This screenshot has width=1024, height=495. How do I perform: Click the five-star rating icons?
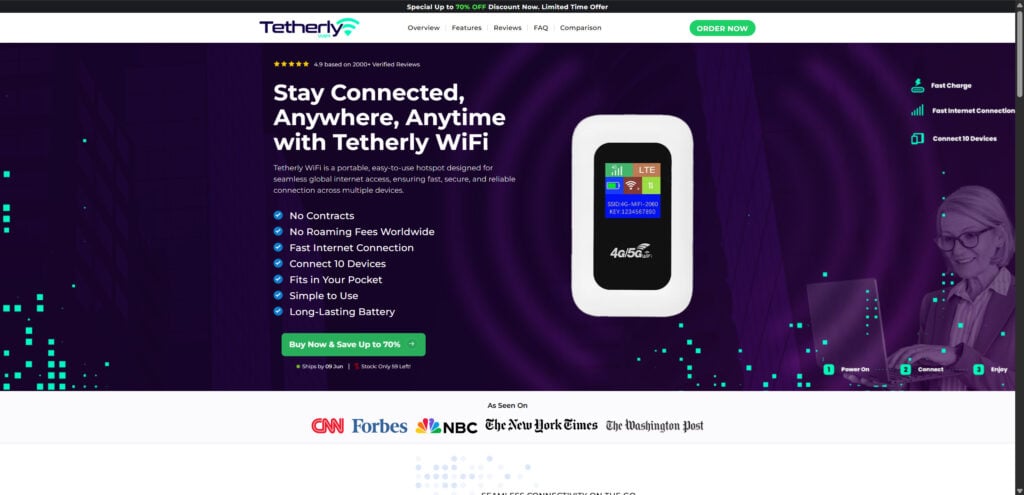coord(291,64)
